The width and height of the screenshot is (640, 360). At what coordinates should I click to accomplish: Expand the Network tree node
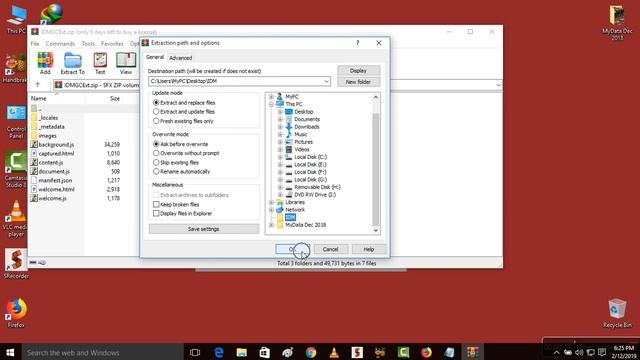pos(271,209)
